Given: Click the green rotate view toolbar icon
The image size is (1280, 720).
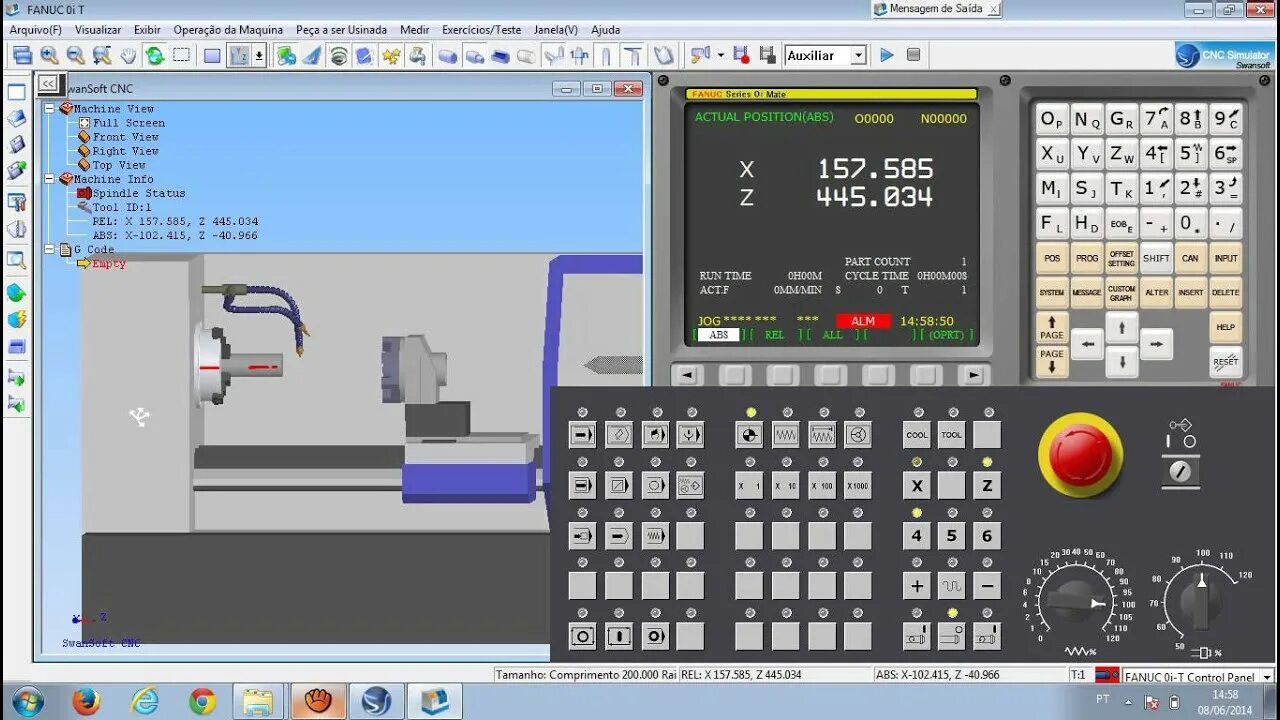Looking at the screenshot, I should 154,56.
